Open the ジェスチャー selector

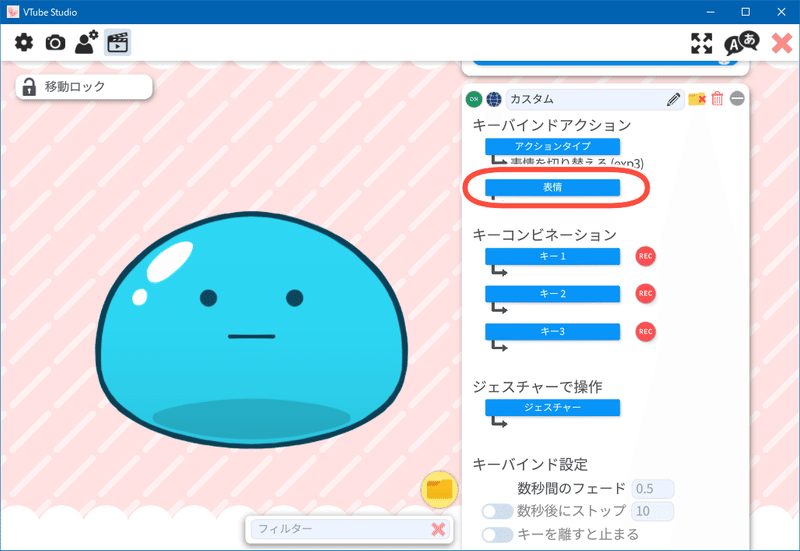click(x=553, y=408)
